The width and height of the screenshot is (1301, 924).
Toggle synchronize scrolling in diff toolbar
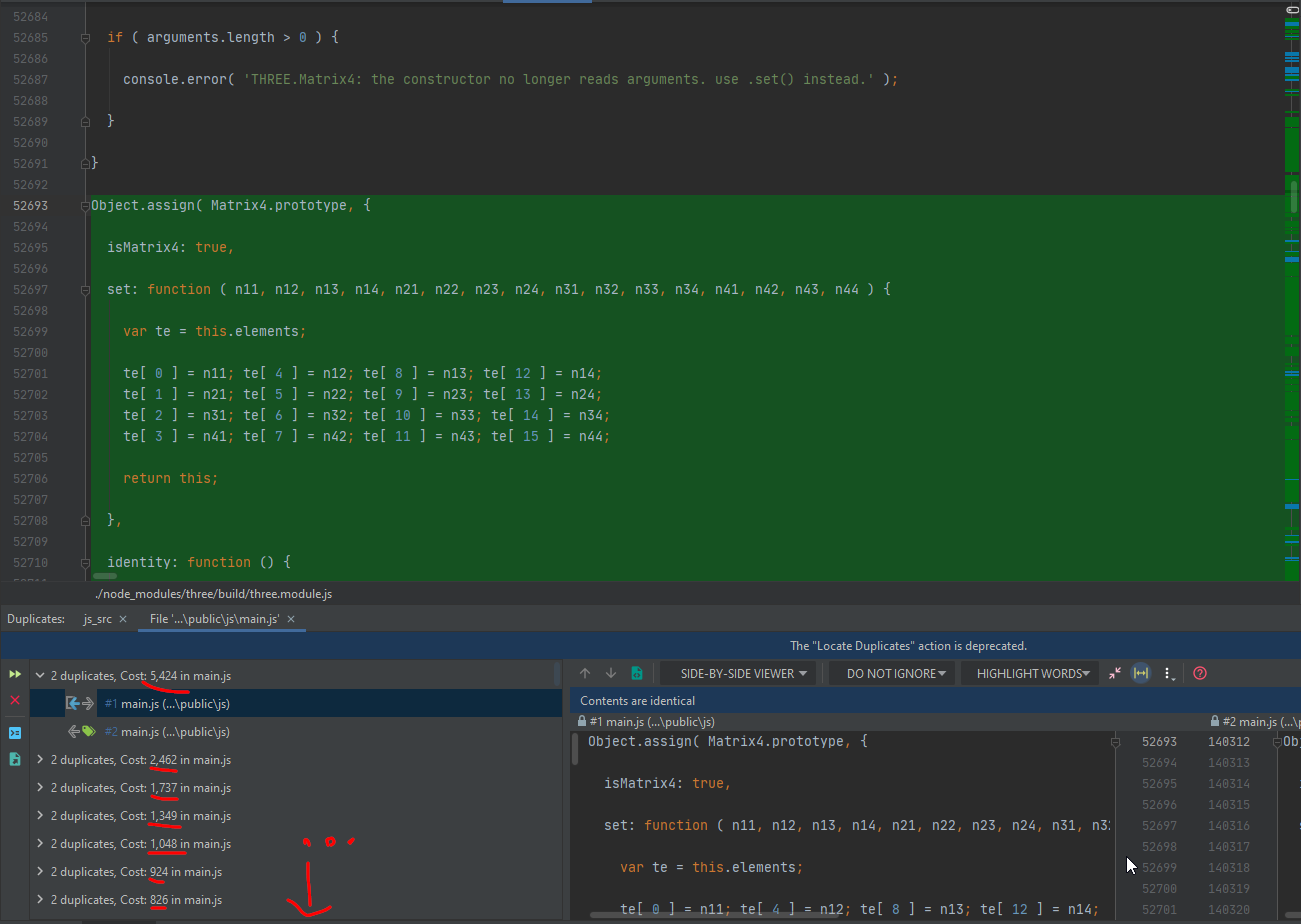1140,674
